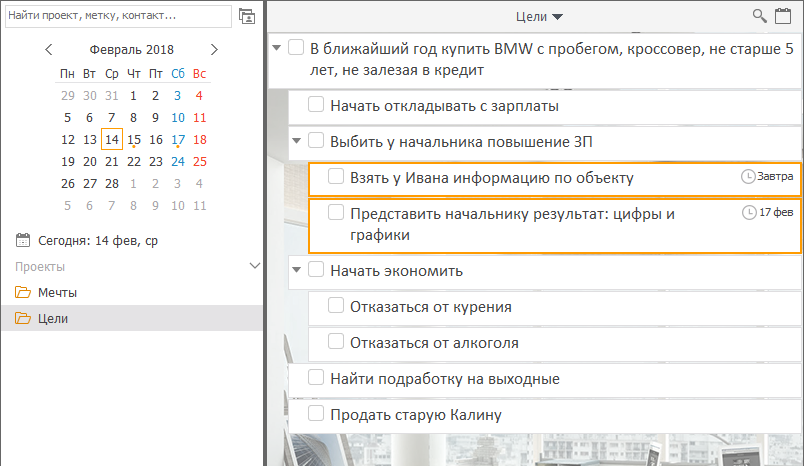
Task: Check 'Представить начальнику результат' checkbox
Action: [336, 212]
